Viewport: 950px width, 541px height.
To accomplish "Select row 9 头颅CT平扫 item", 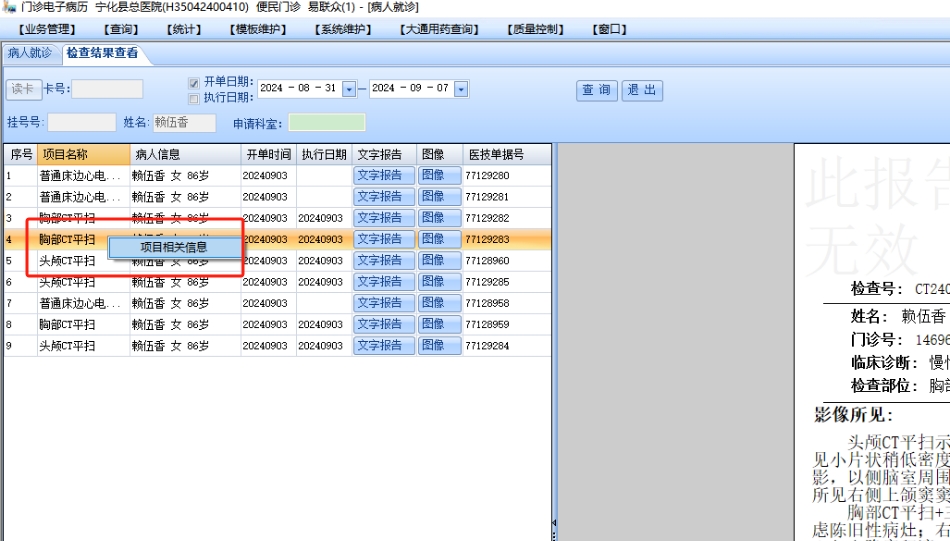I will coord(67,345).
